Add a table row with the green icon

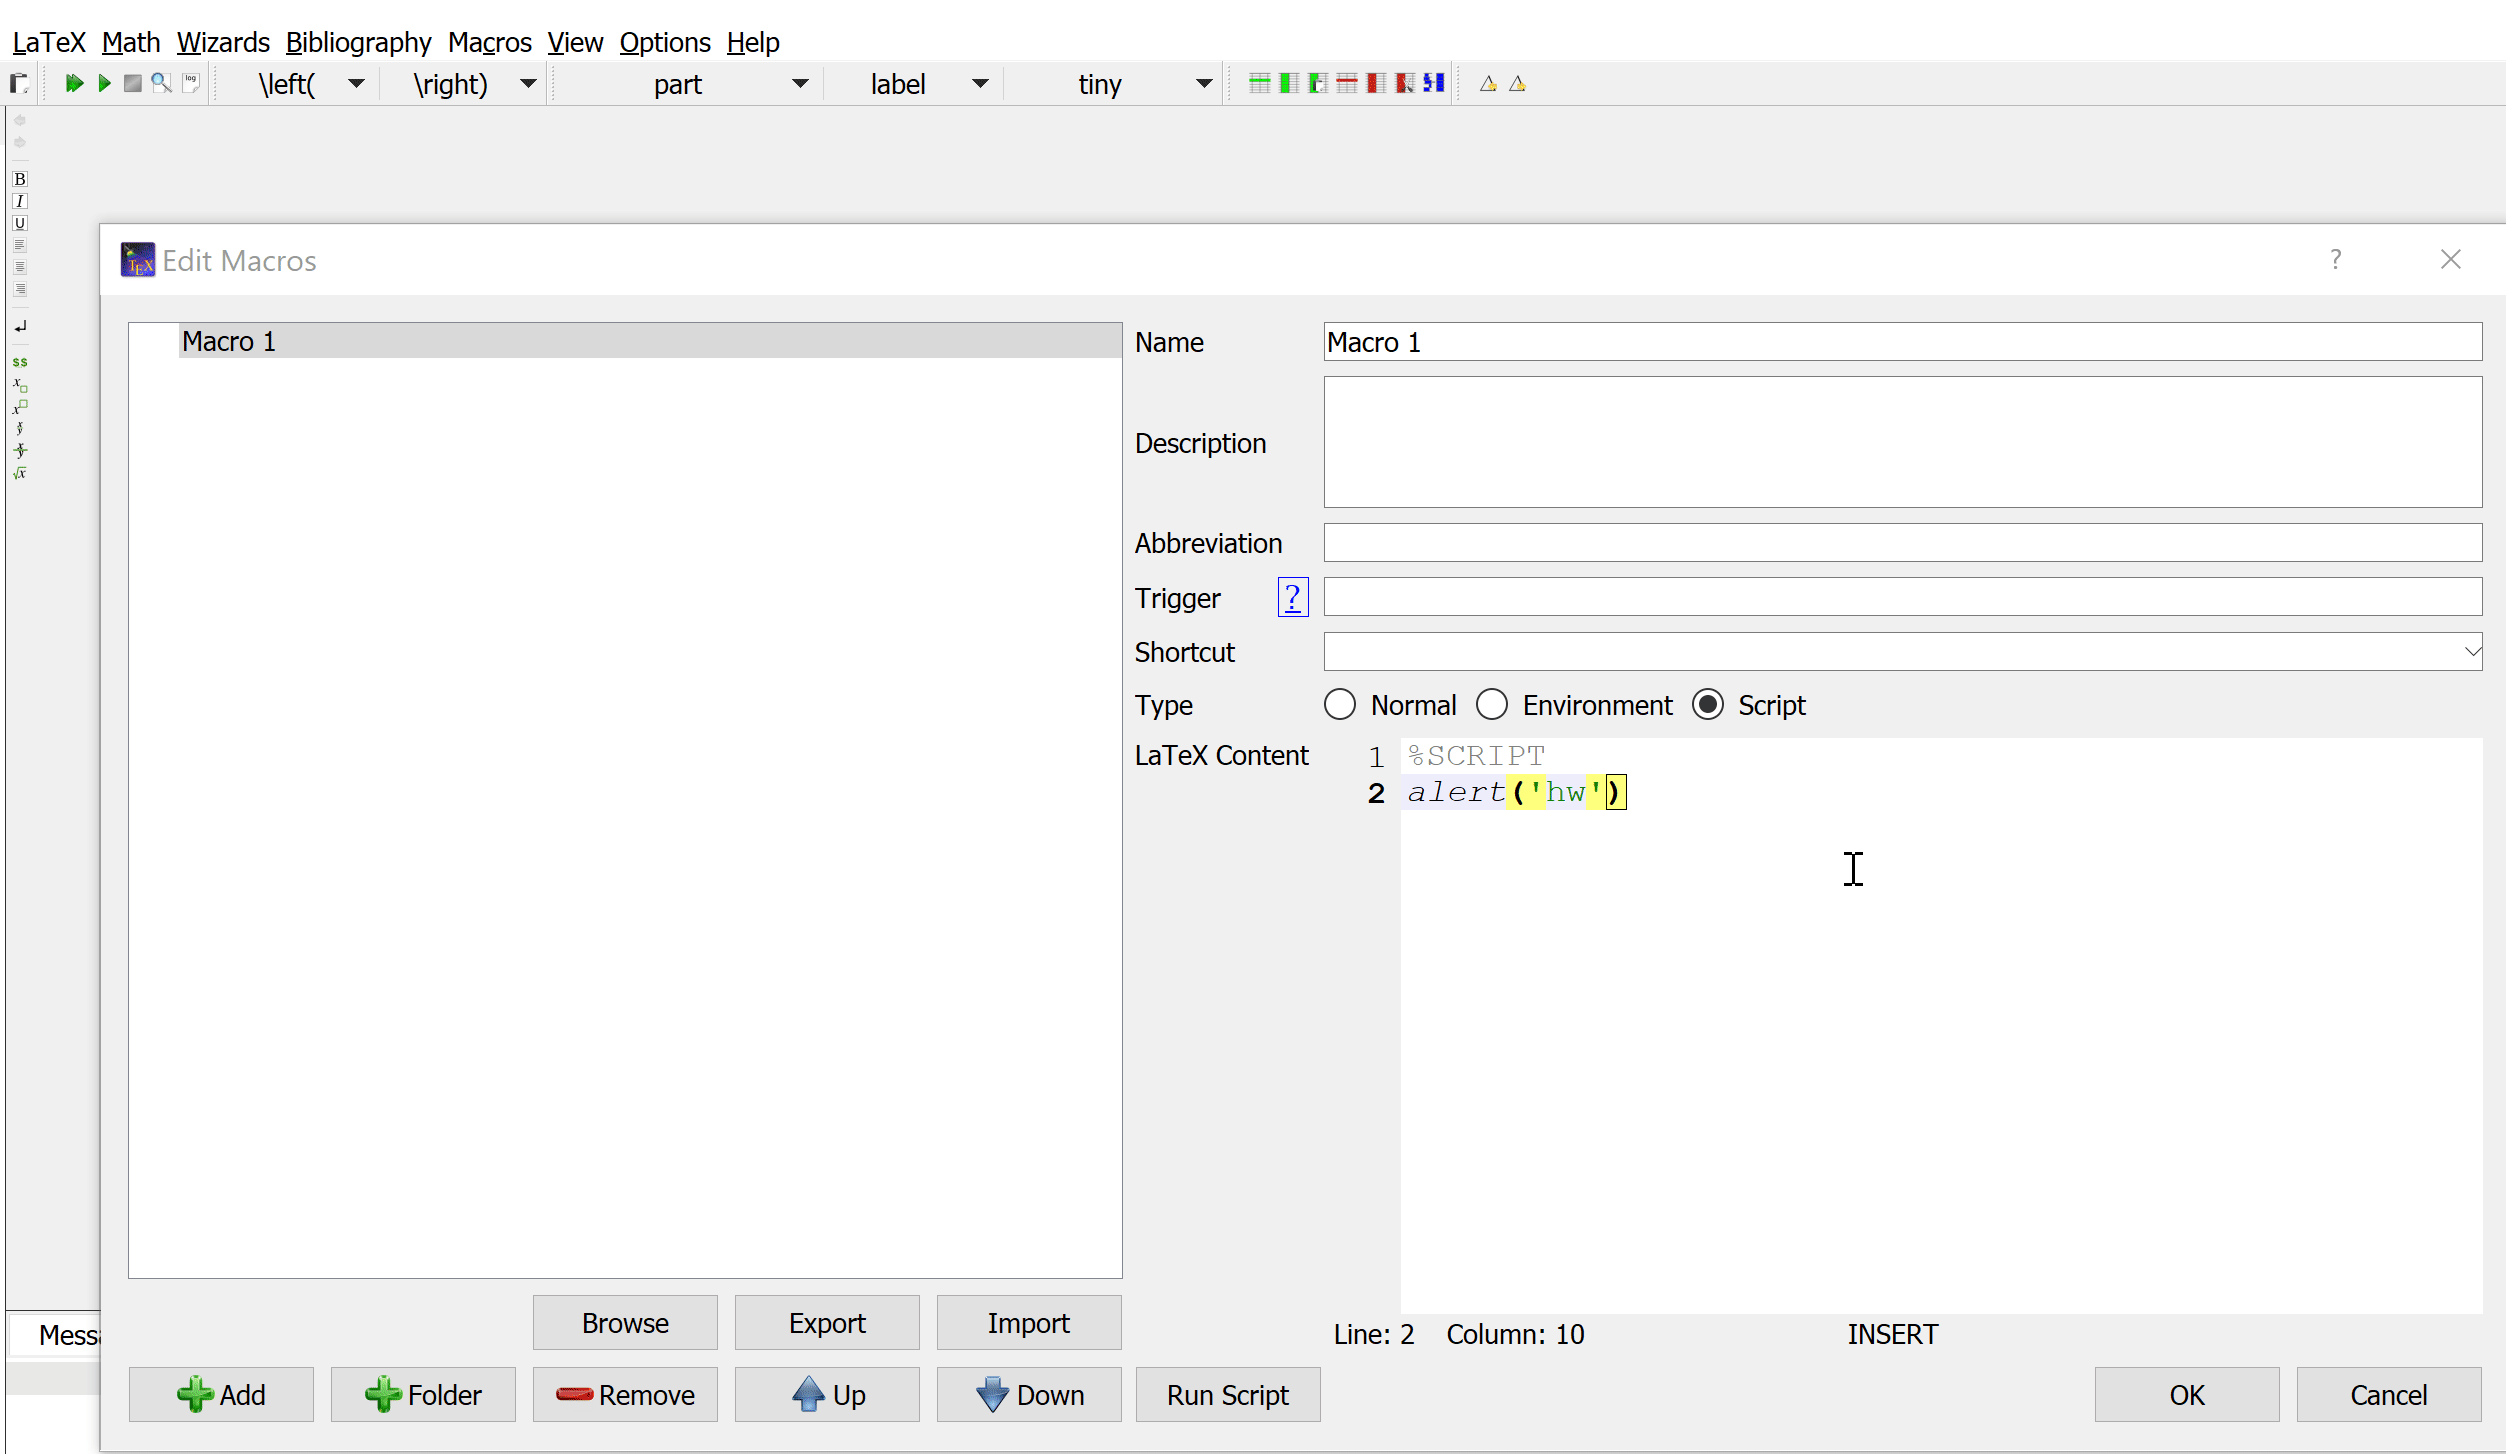point(1258,83)
